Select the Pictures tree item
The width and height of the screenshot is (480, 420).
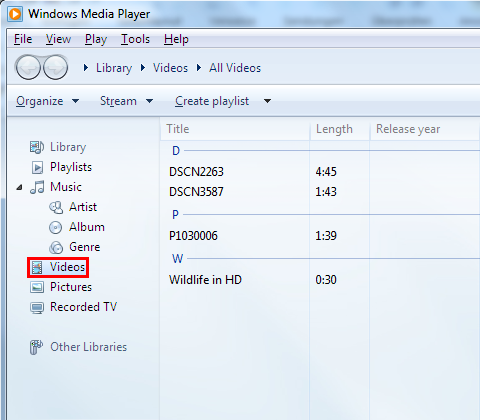[71, 287]
